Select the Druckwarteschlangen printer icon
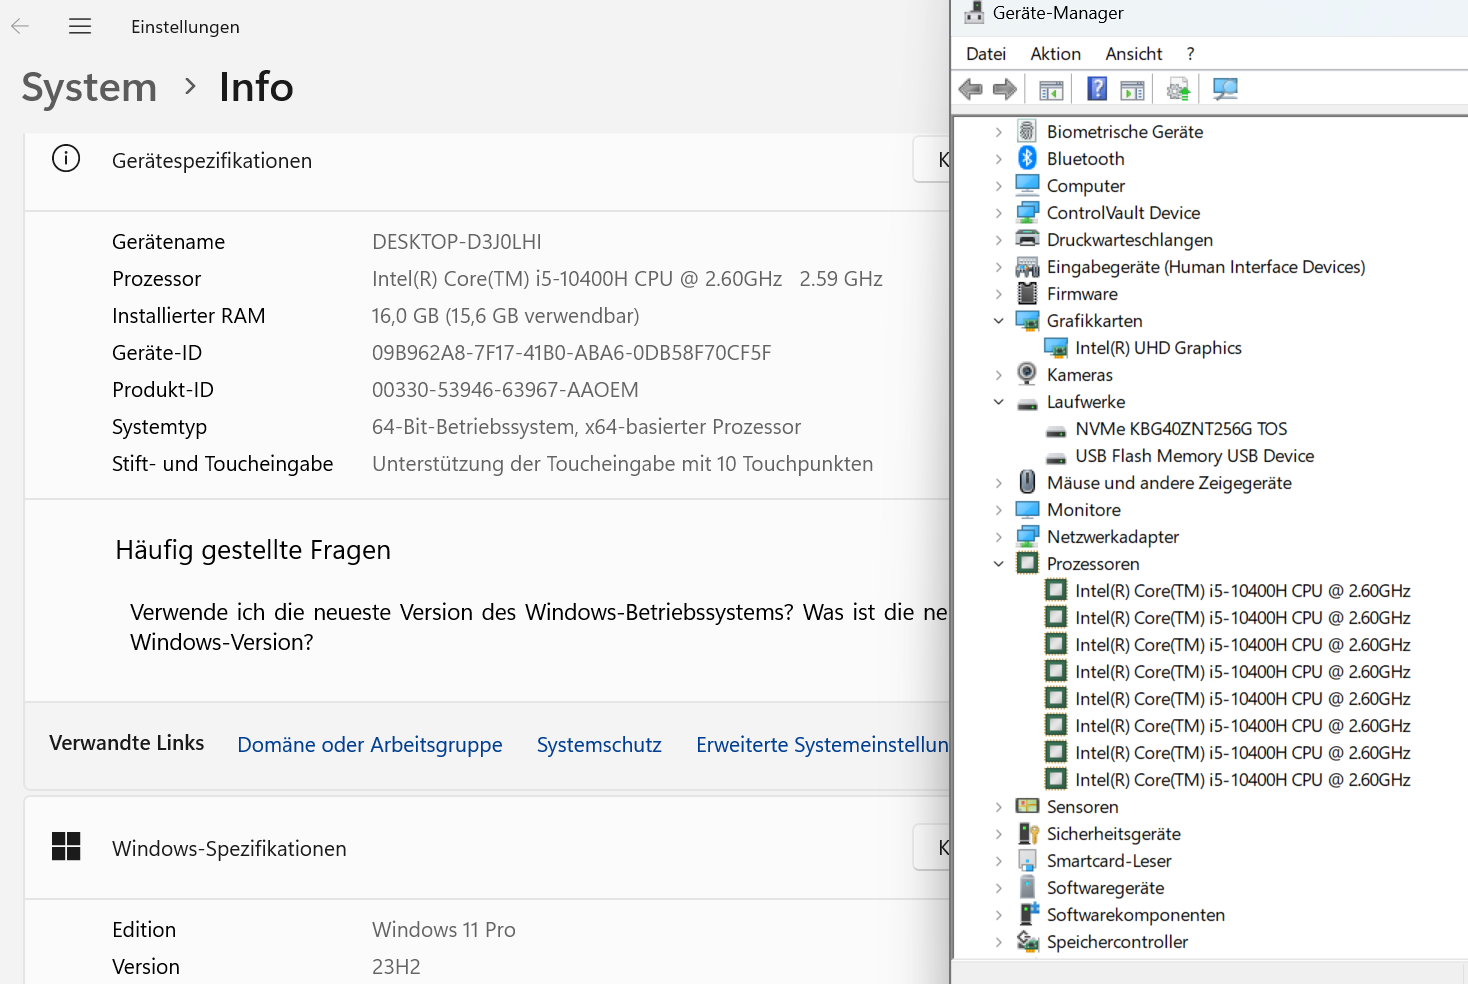The image size is (1468, 984). point(1027,239)
